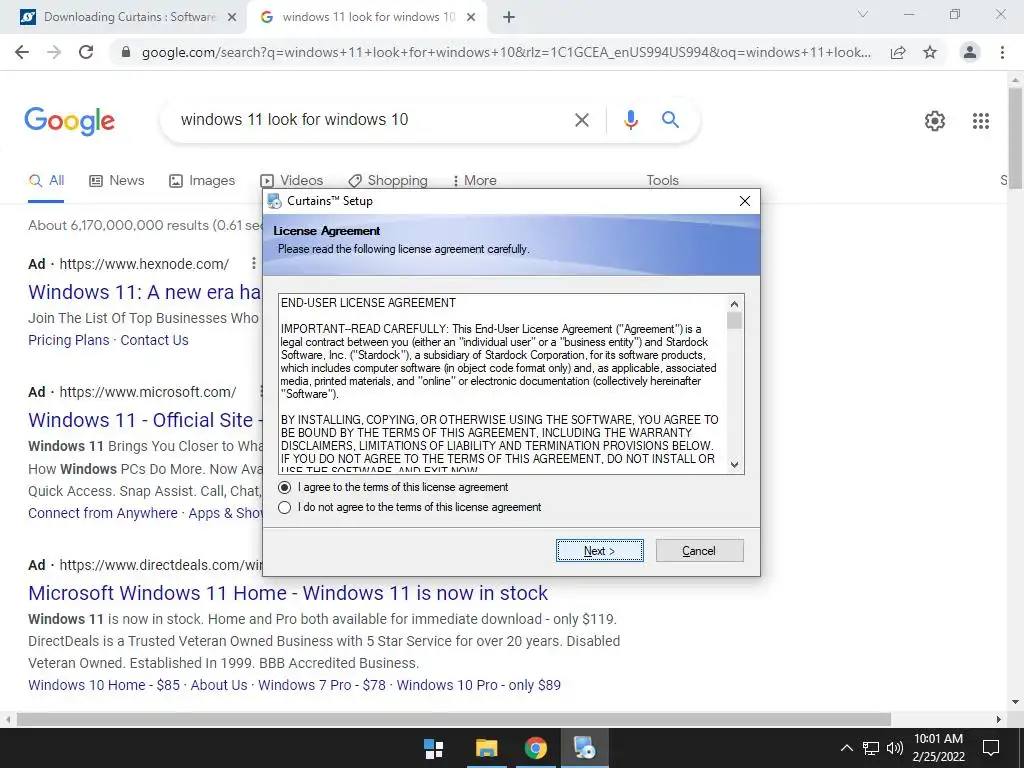The width and height of the screenshot is (1024, 768).
Task: Click the blue search magnifier icon
Action: click(x=670, y=120)
